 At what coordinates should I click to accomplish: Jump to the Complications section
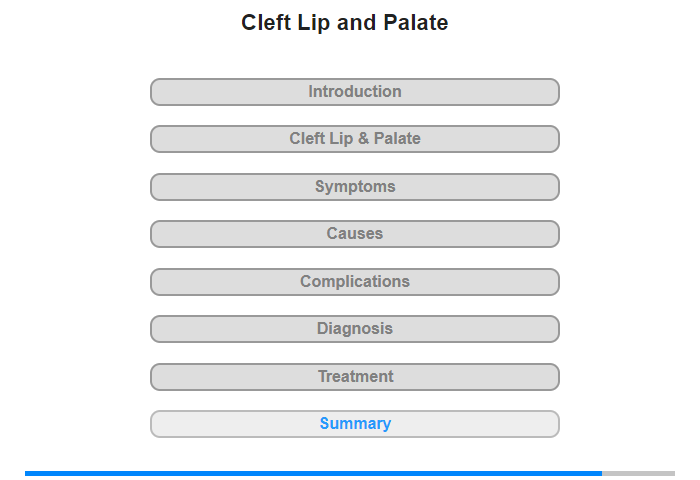(x=355, y=282)
